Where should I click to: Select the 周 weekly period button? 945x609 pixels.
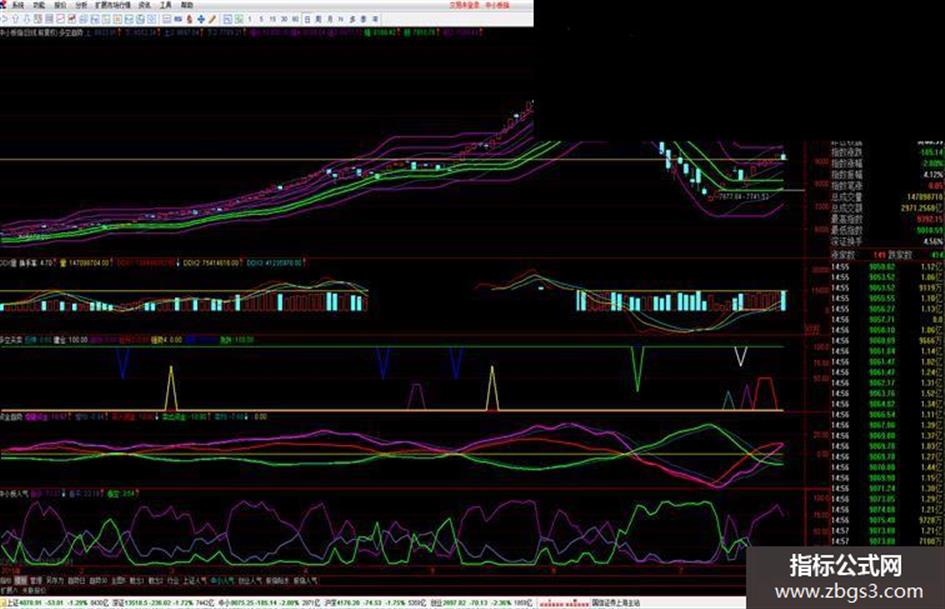click(319, 19)
